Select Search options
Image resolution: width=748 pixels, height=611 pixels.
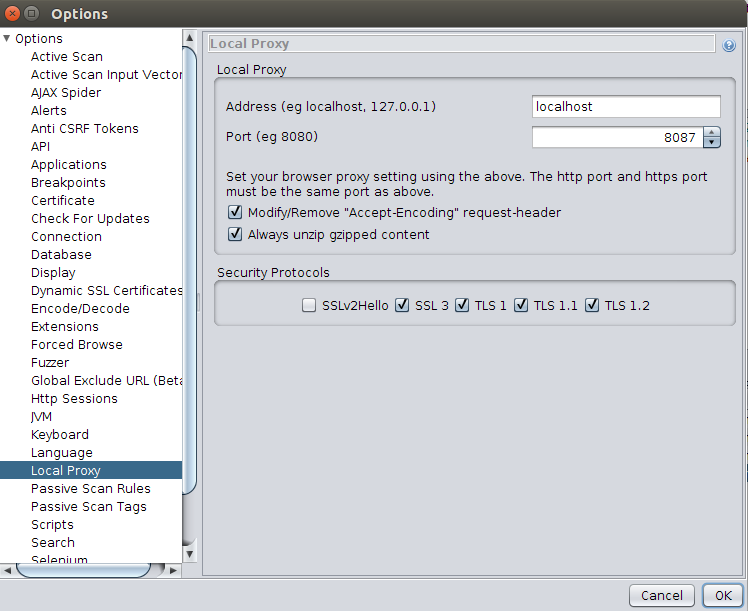pyautogui.click(x=52, y=542)
